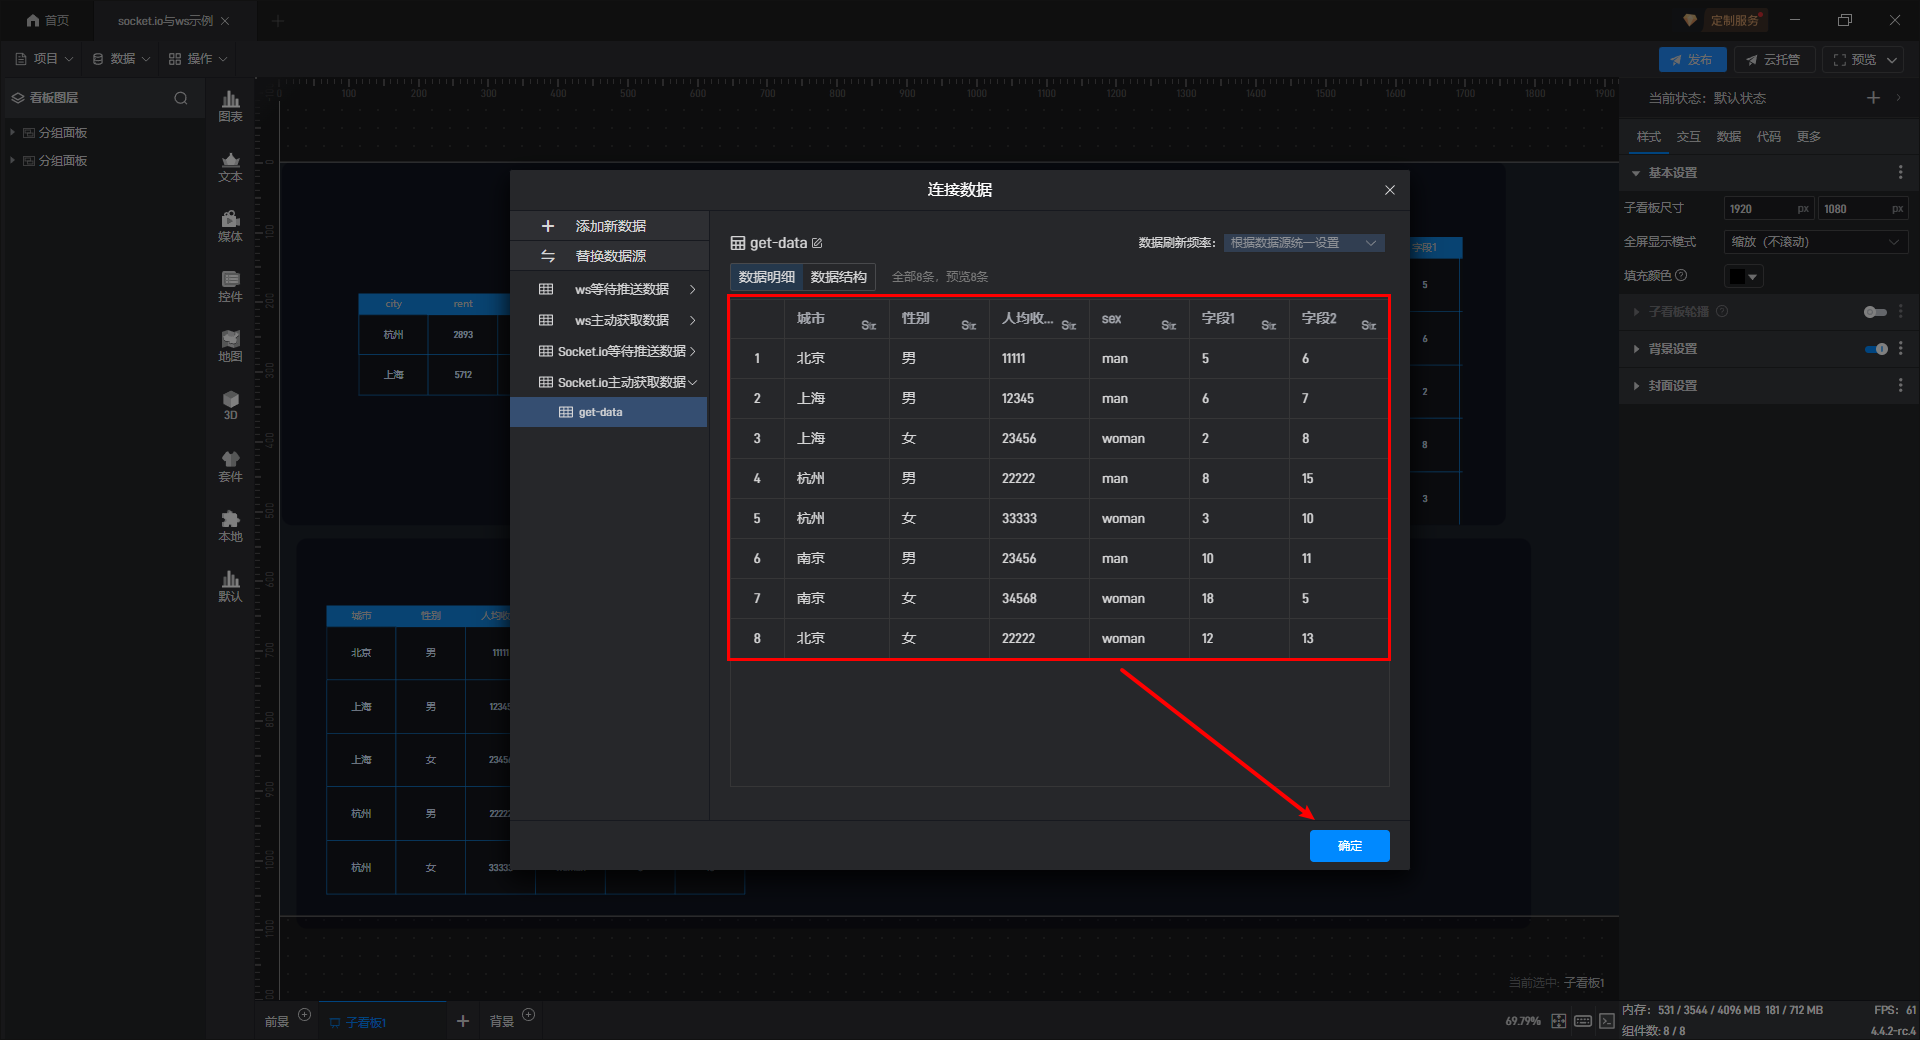
Task: Expand the second 分组面板 layer
Action: coord(12,160)
